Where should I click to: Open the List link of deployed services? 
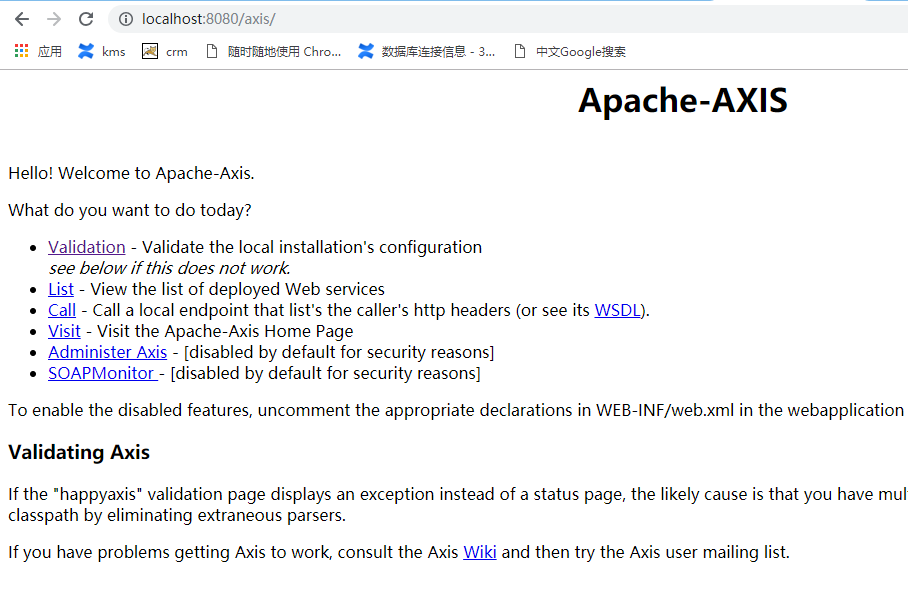pos(61,289)
